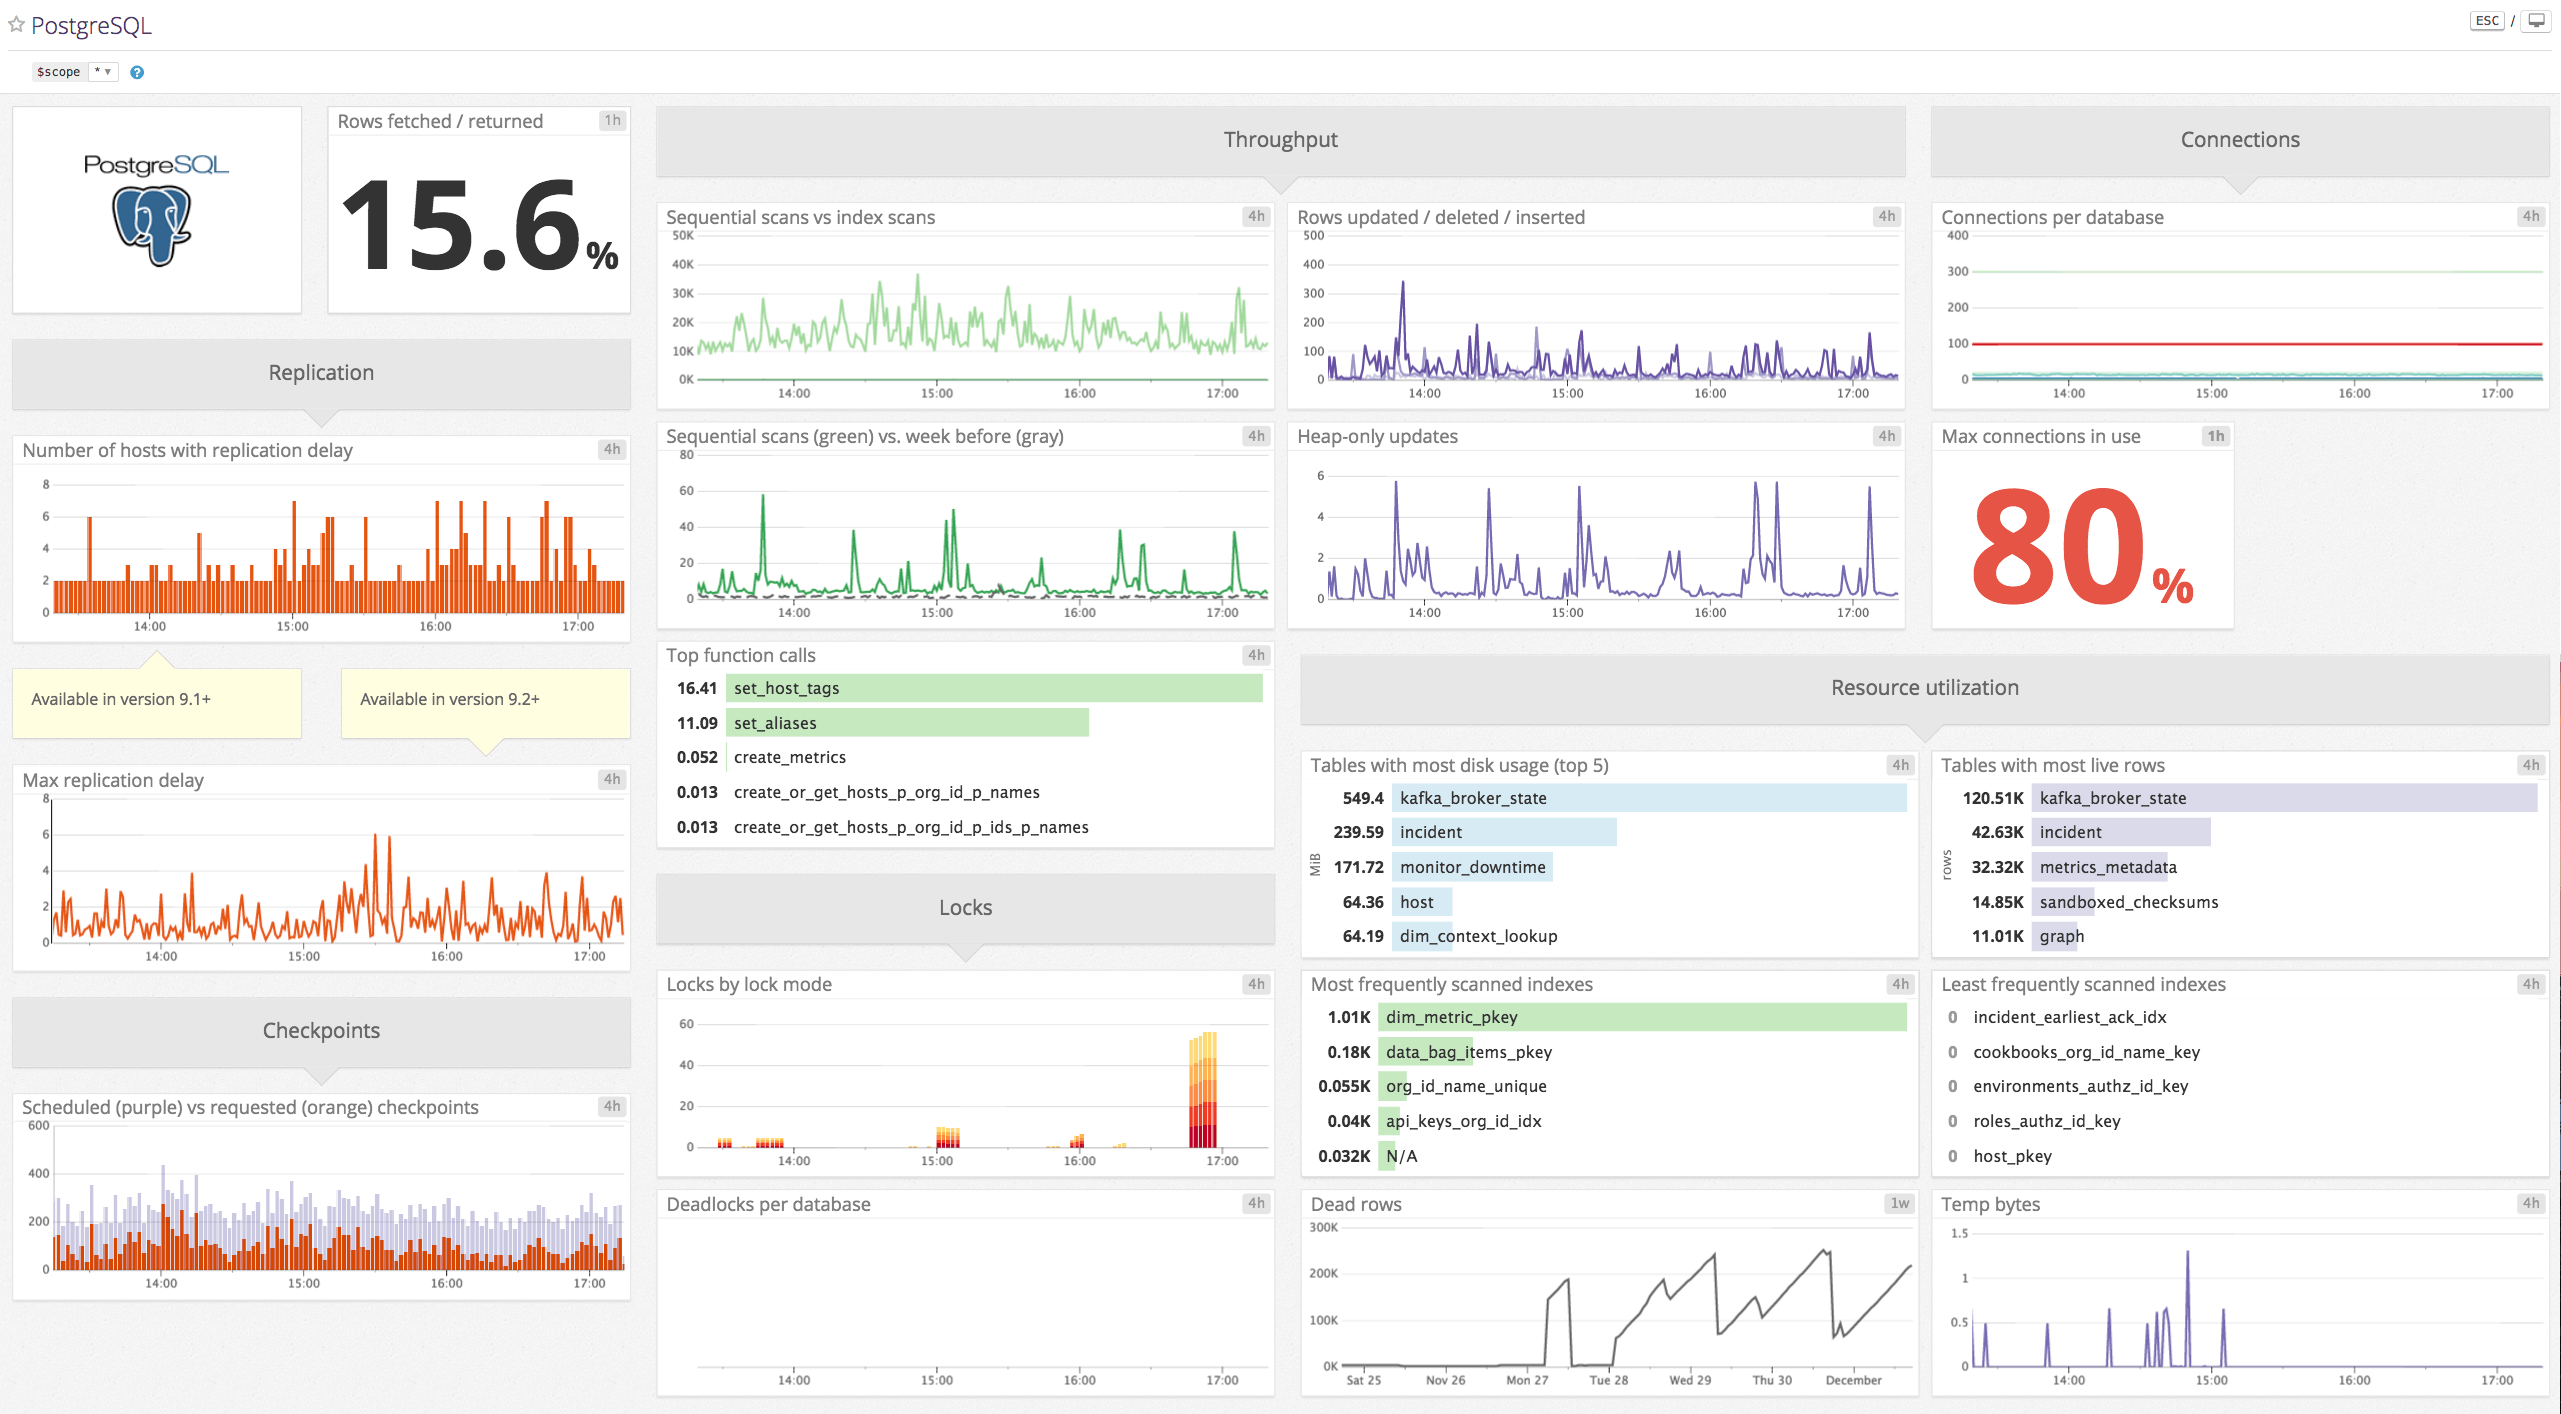Open the Locks by lock mode chart
The image size is (2561, 1414).
[964, 1080]
